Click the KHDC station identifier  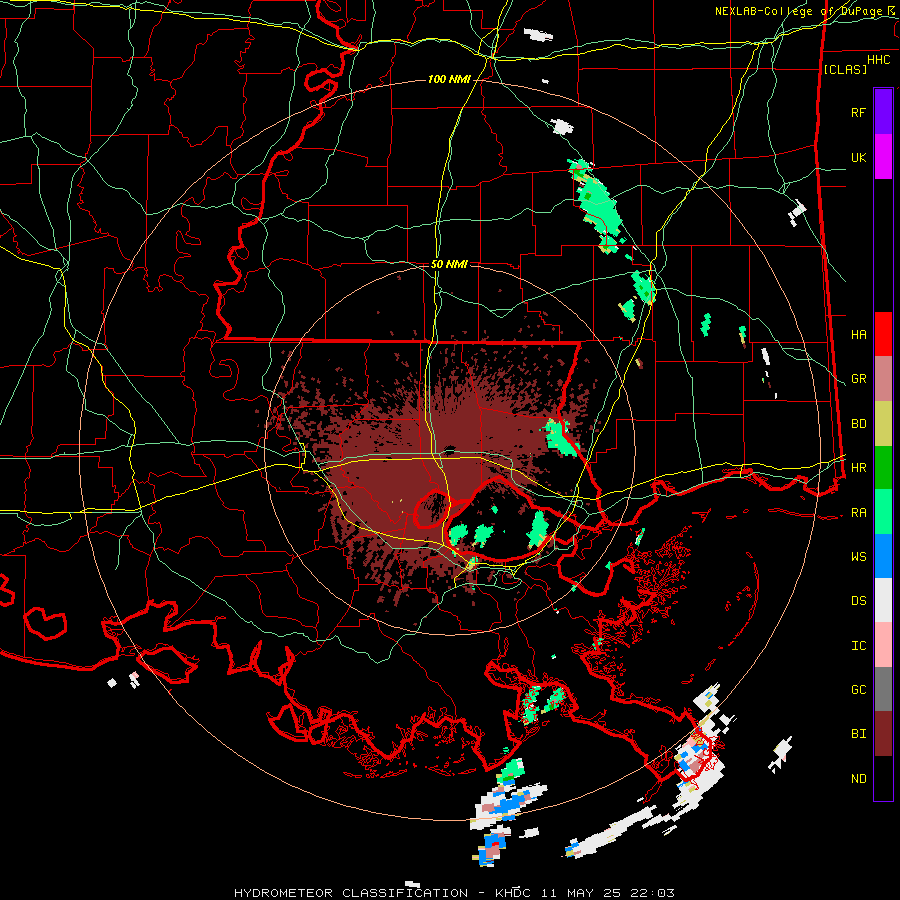pos(513,893)
